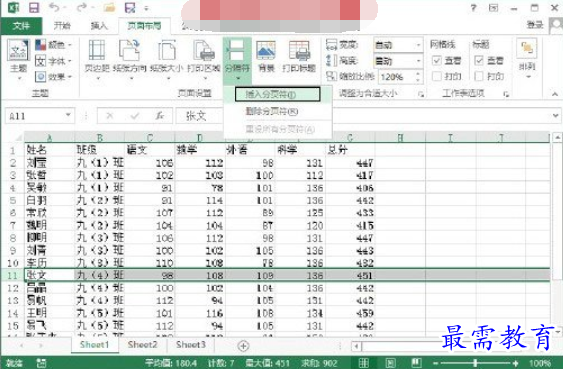Click the Save icon in quick access toolbar

click(x=34, y=8)
